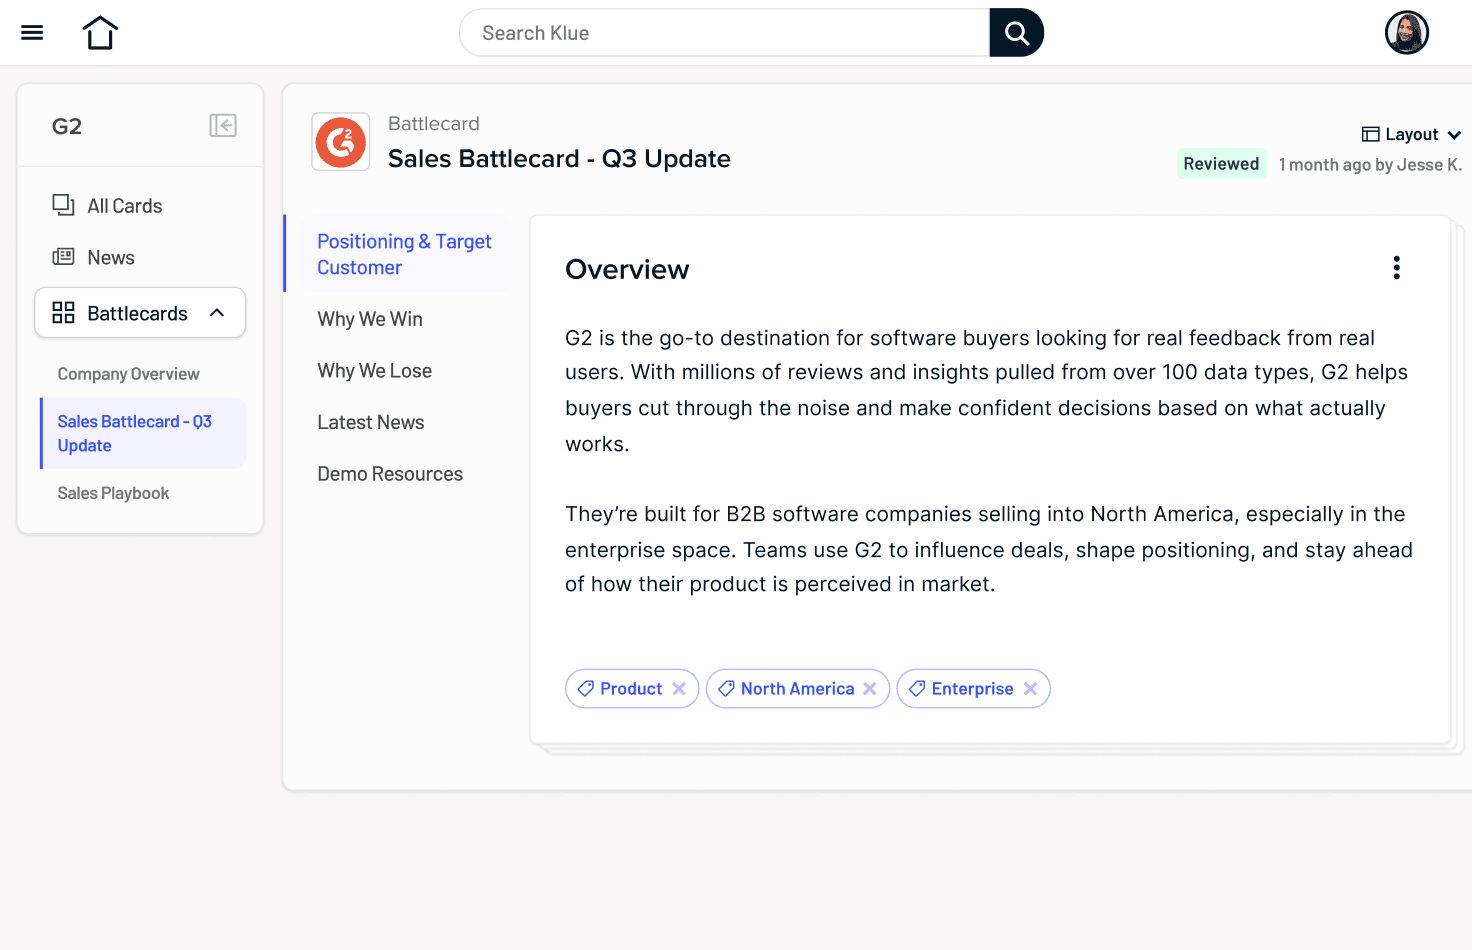Open the hamburger menu
Image resolution: width=1472 pixels, height=950 pixels.
(32, 33)
